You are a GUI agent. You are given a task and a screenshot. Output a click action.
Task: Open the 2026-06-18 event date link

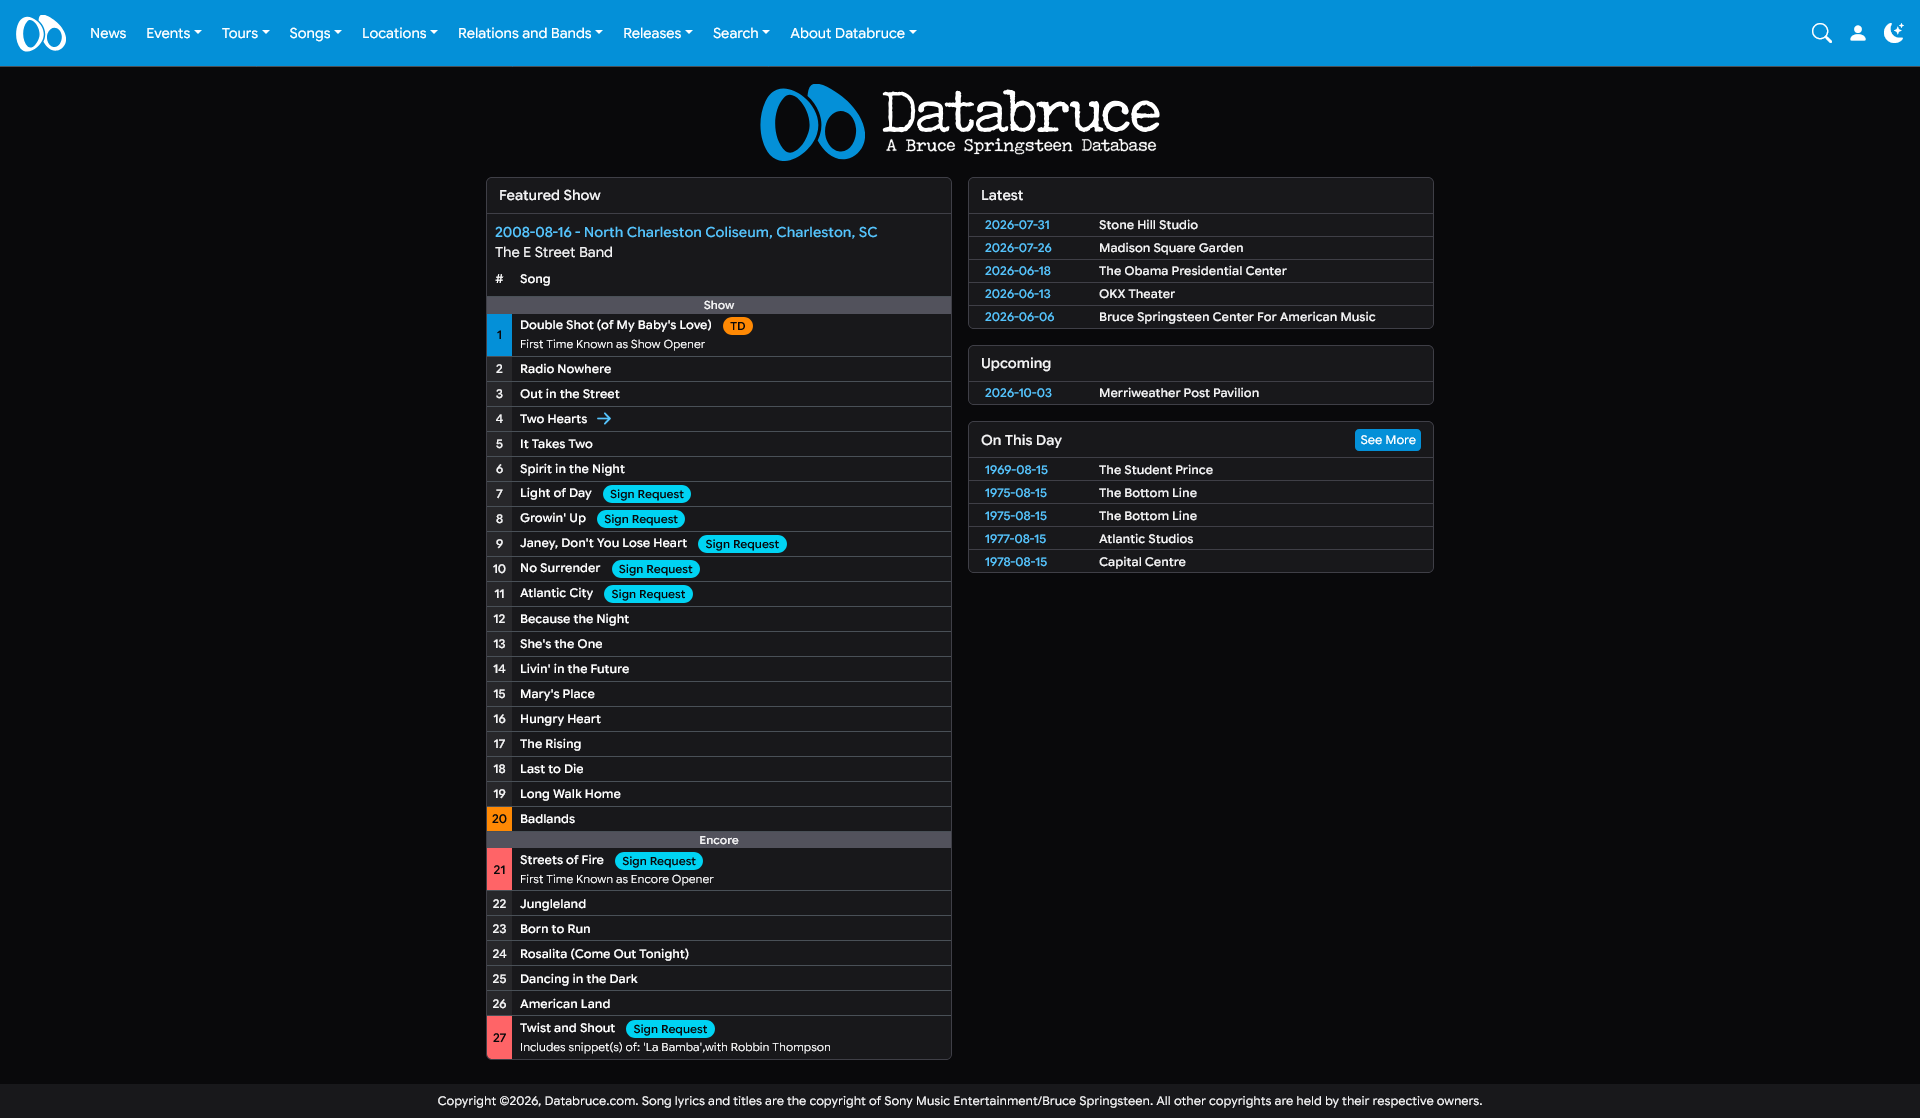click(1018, 271)
